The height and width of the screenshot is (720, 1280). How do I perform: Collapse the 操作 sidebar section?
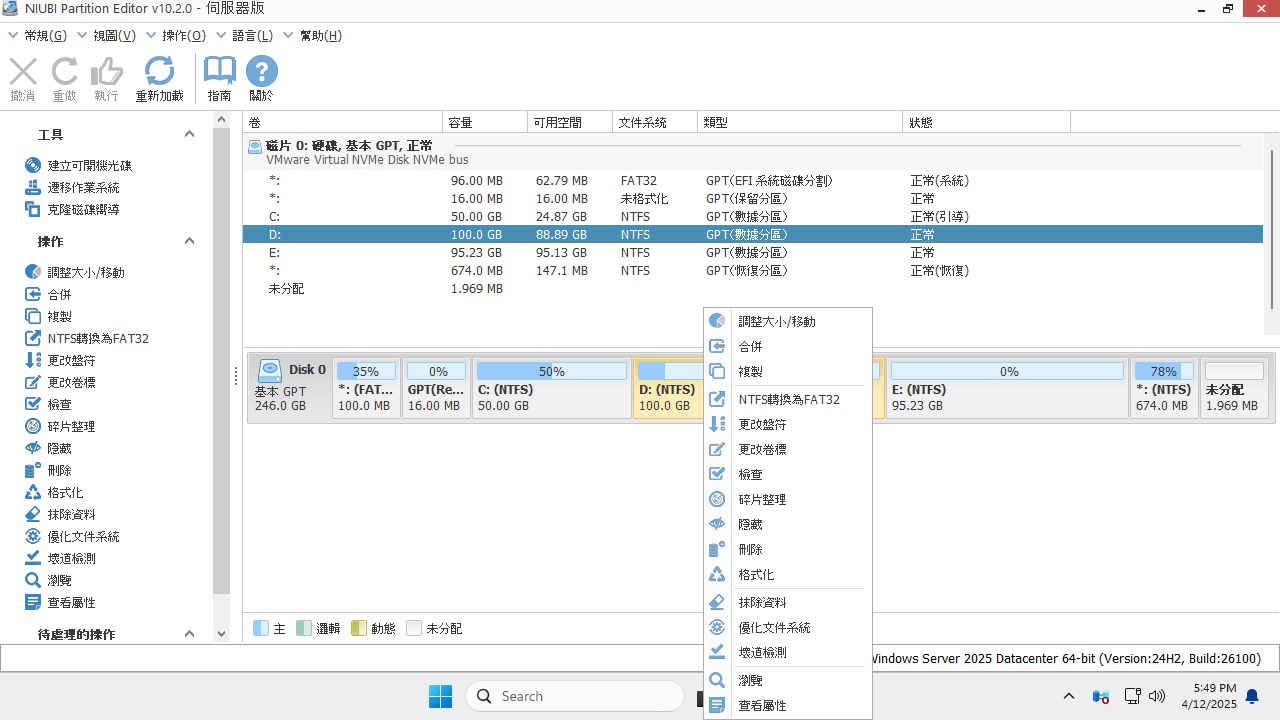click(x=189, y=241)
